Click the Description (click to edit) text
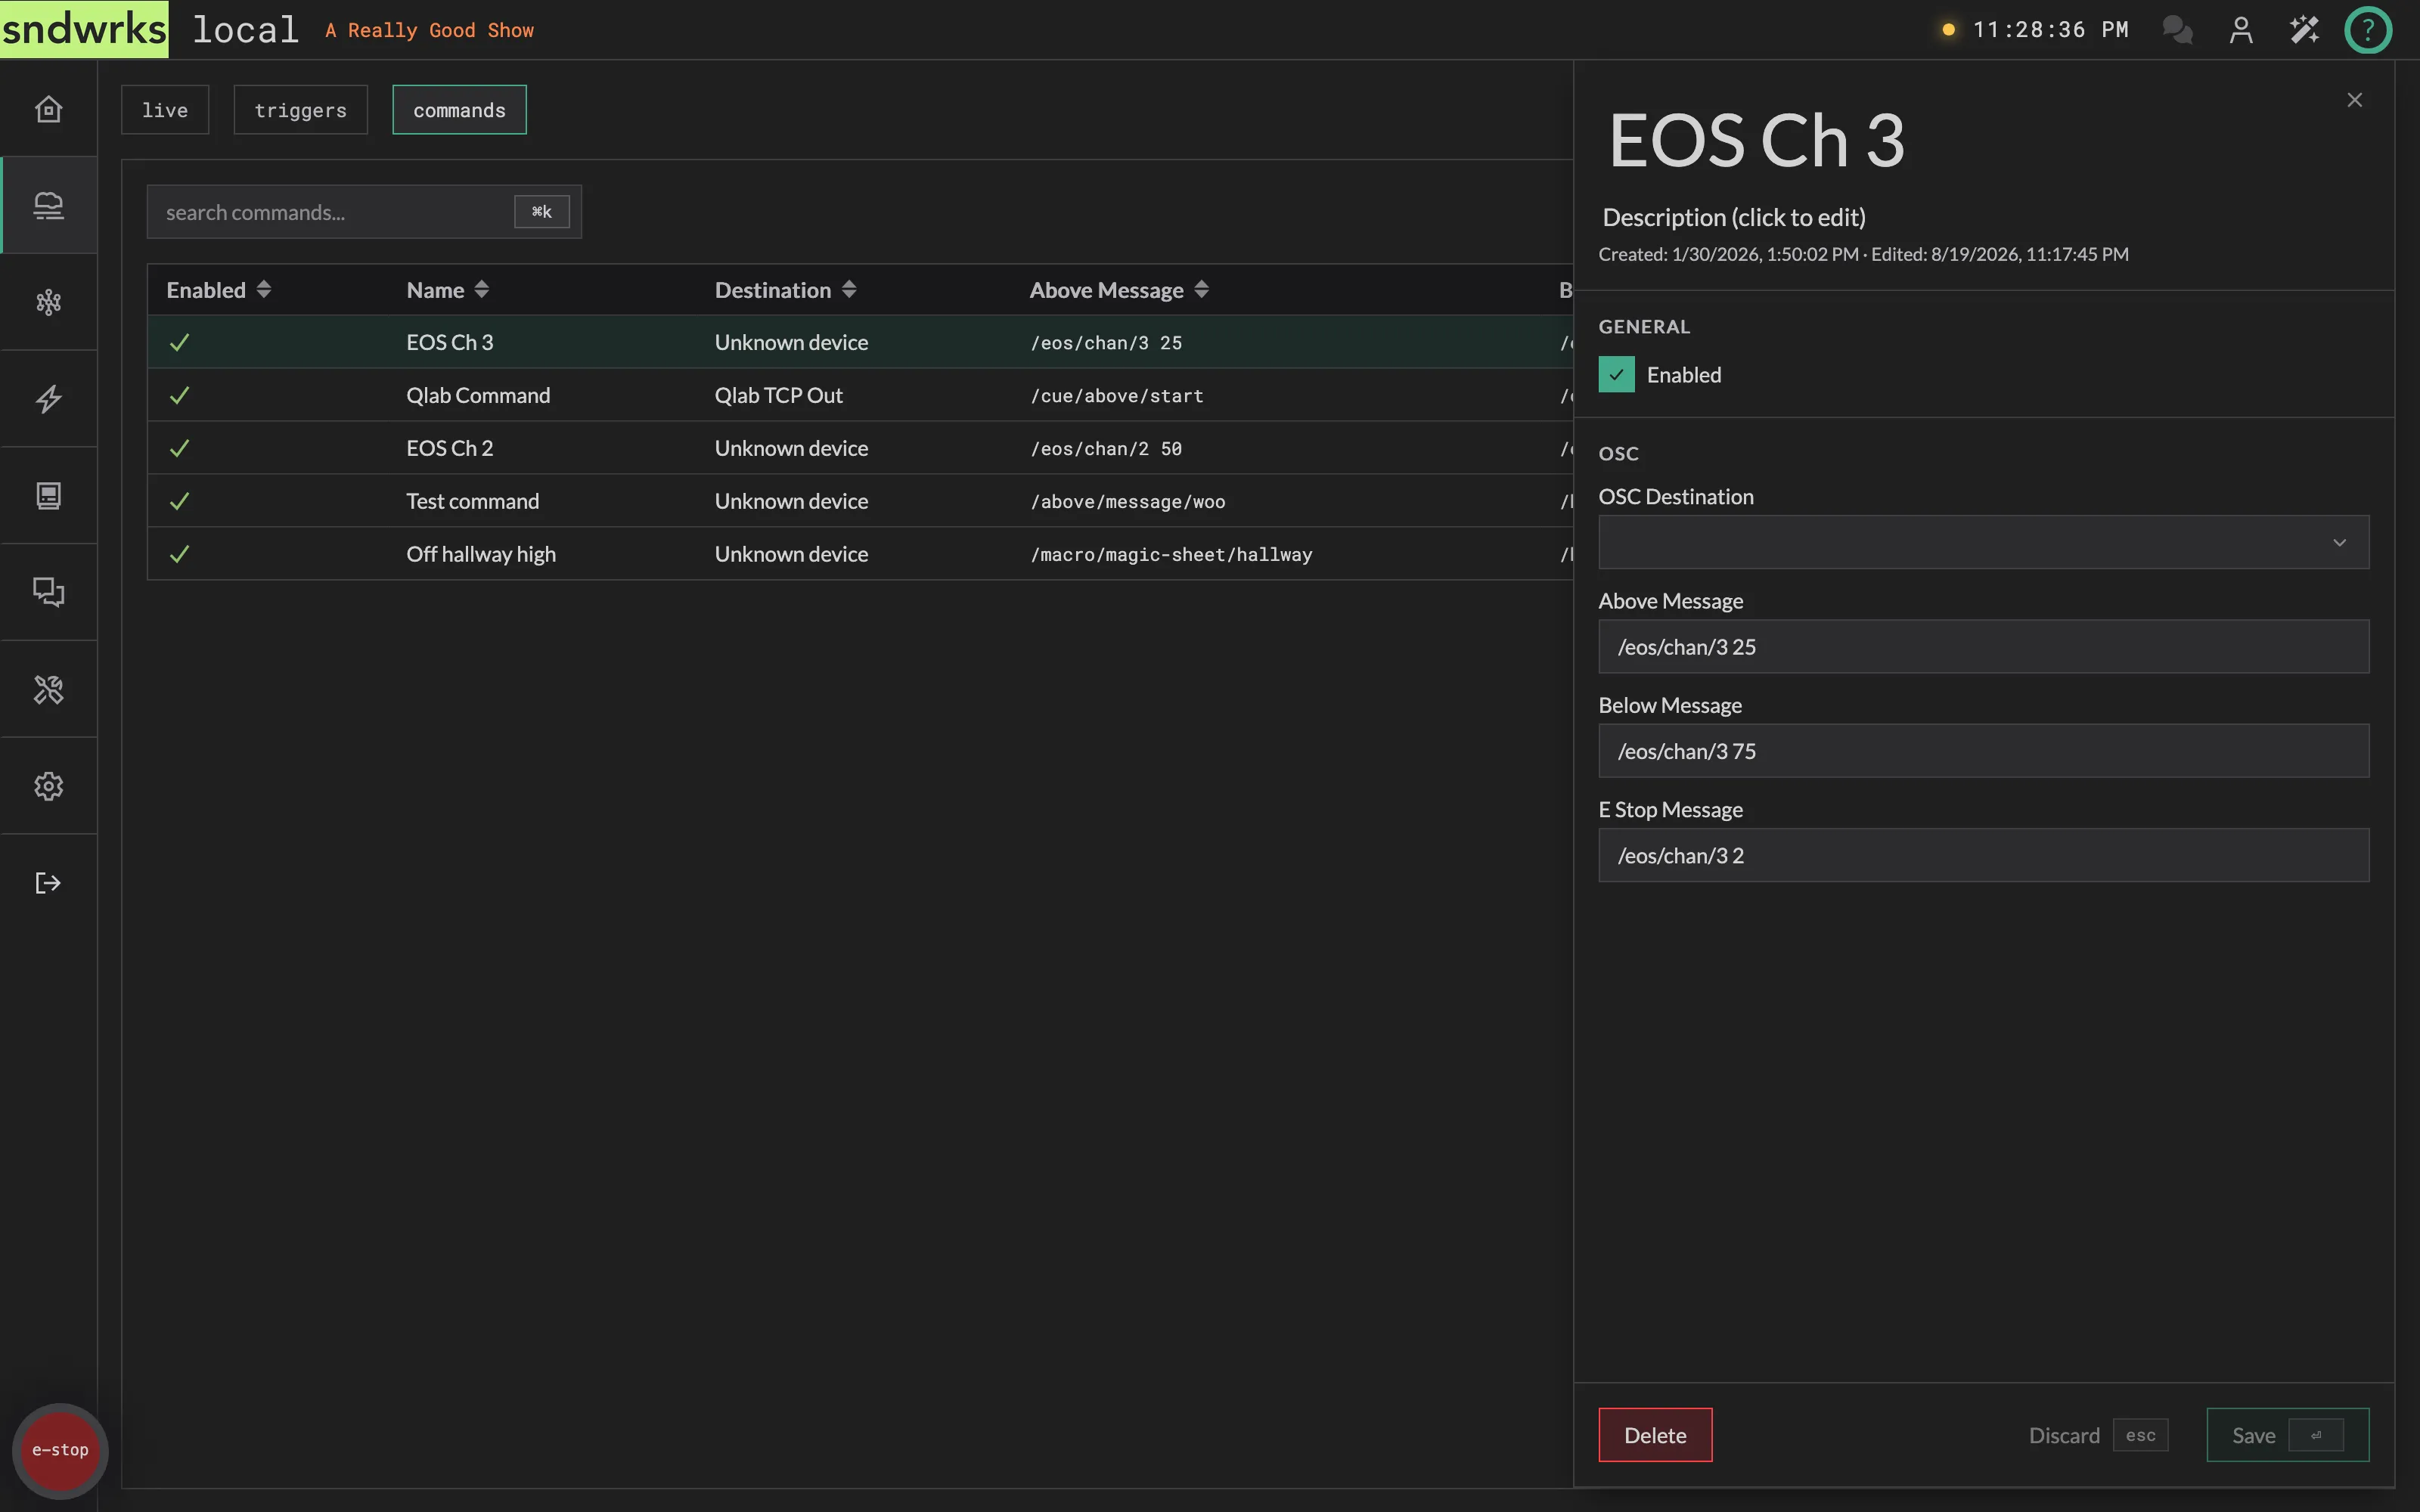This screenshot has height=1512, width=2420. pos(1734,217)
